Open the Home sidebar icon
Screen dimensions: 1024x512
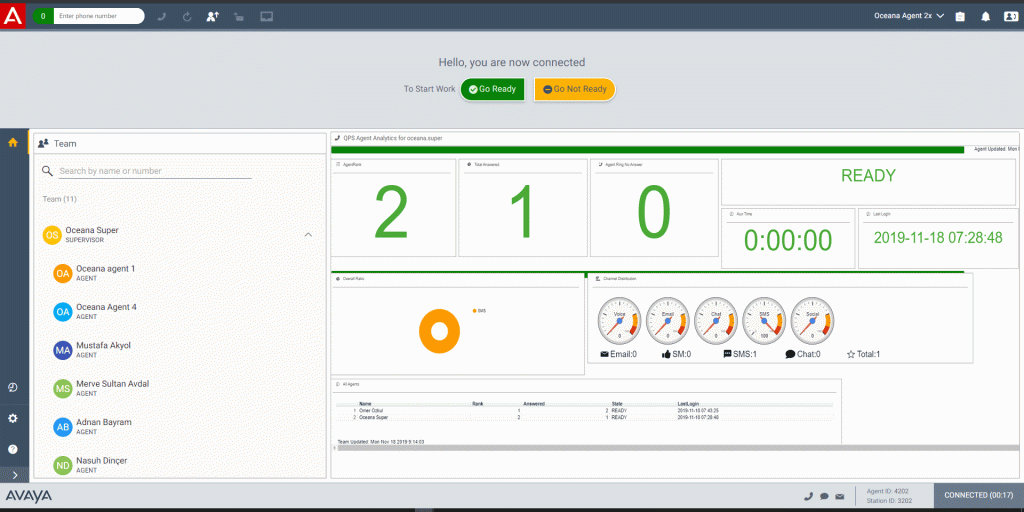pyautogui.click(x=12, y=142)
